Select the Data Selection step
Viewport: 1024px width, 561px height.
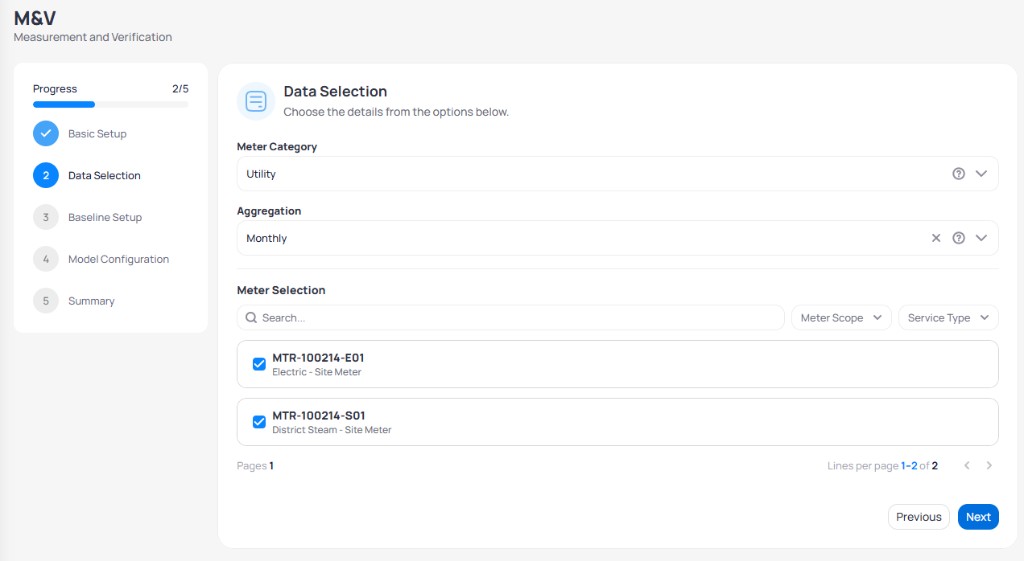click(104, 175)
